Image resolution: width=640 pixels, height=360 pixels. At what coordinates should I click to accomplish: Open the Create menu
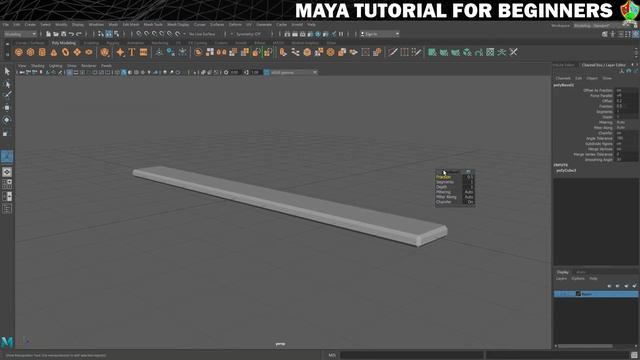pos(30,25)
